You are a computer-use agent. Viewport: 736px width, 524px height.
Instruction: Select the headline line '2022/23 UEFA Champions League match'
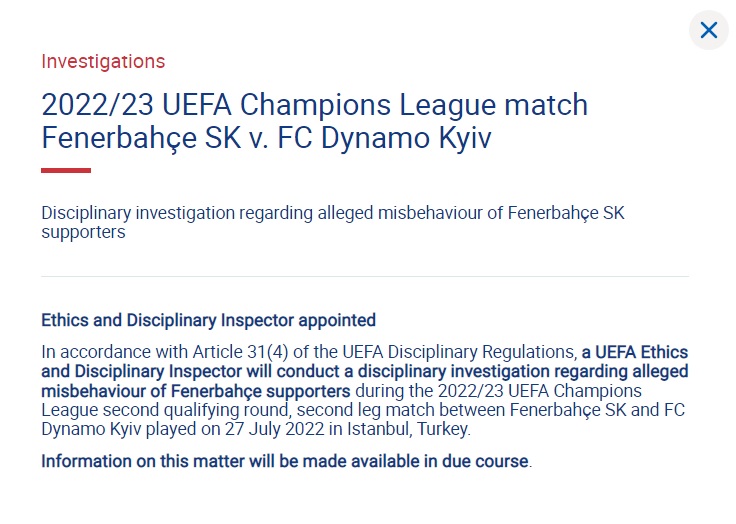pos(314,104)
